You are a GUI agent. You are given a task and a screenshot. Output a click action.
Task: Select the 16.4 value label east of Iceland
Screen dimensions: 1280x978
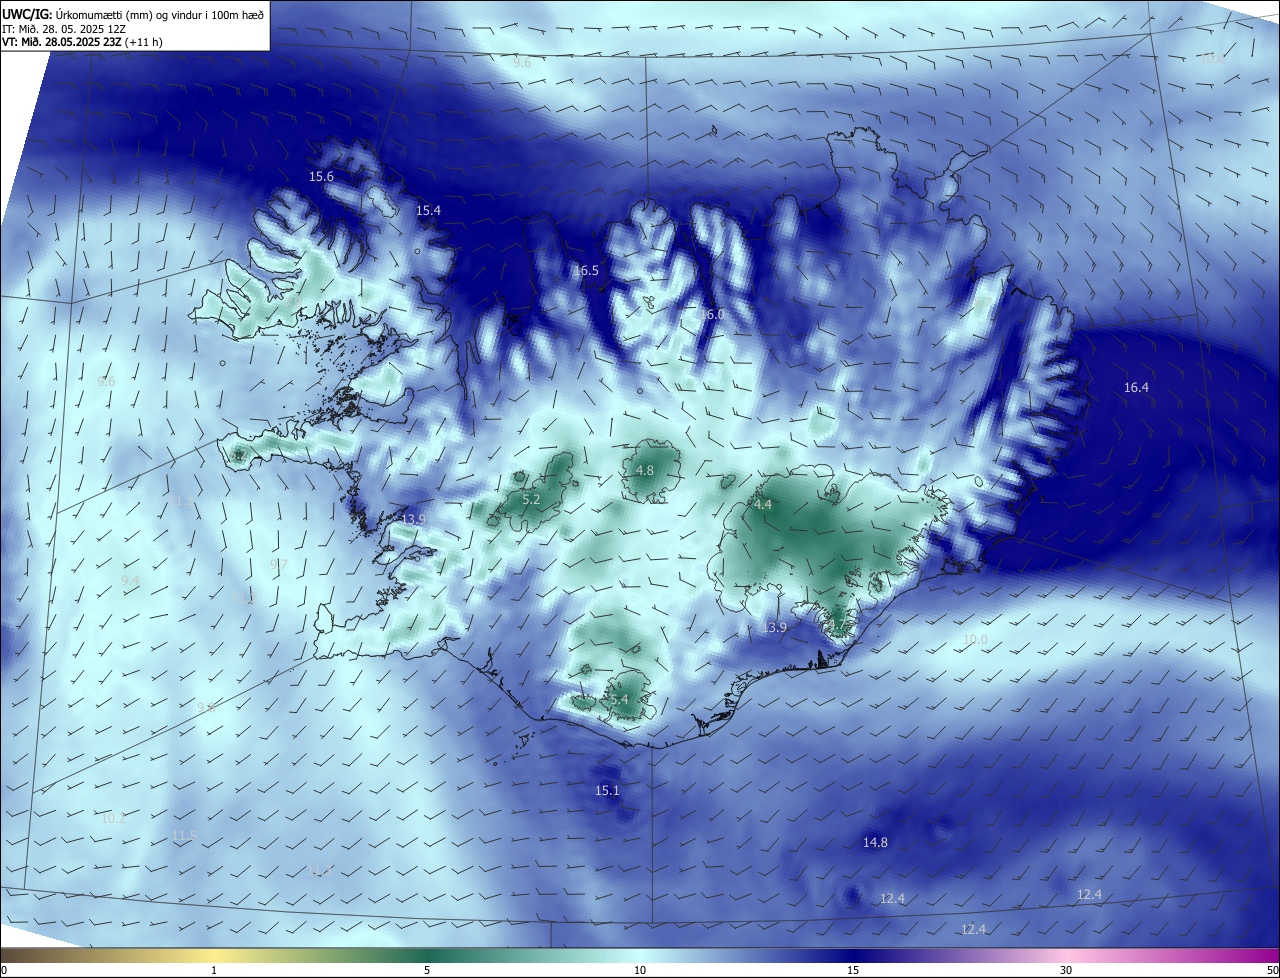pyautogui.click(x=1136, y=387)
